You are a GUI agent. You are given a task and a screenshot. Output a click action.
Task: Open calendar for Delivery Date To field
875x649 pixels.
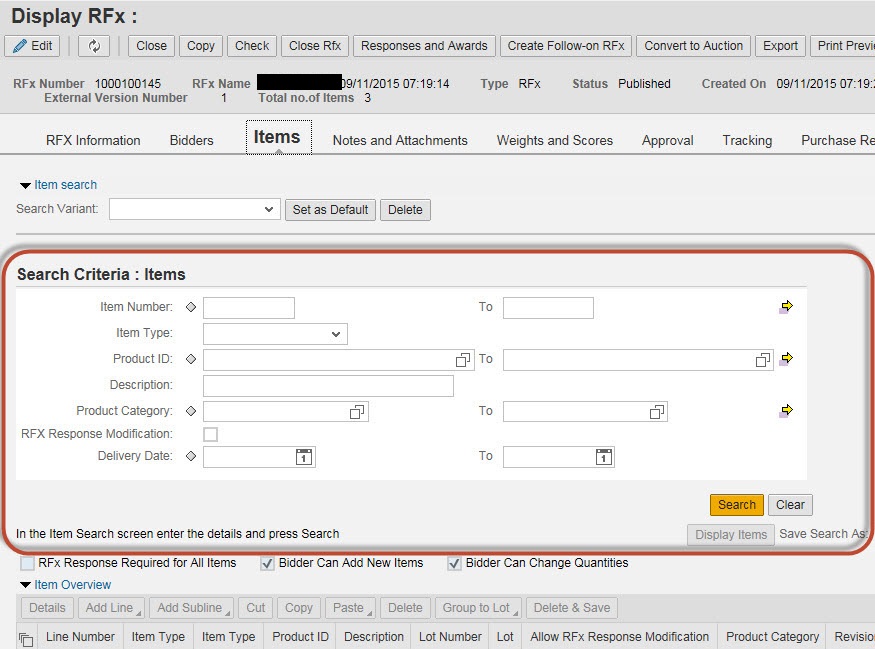pos(604,457)
